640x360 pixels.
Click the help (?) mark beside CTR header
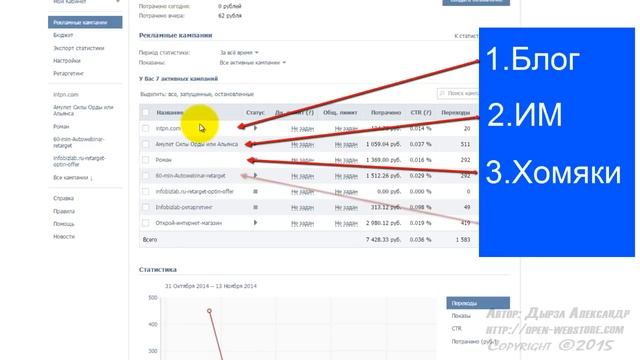[427, 112]
